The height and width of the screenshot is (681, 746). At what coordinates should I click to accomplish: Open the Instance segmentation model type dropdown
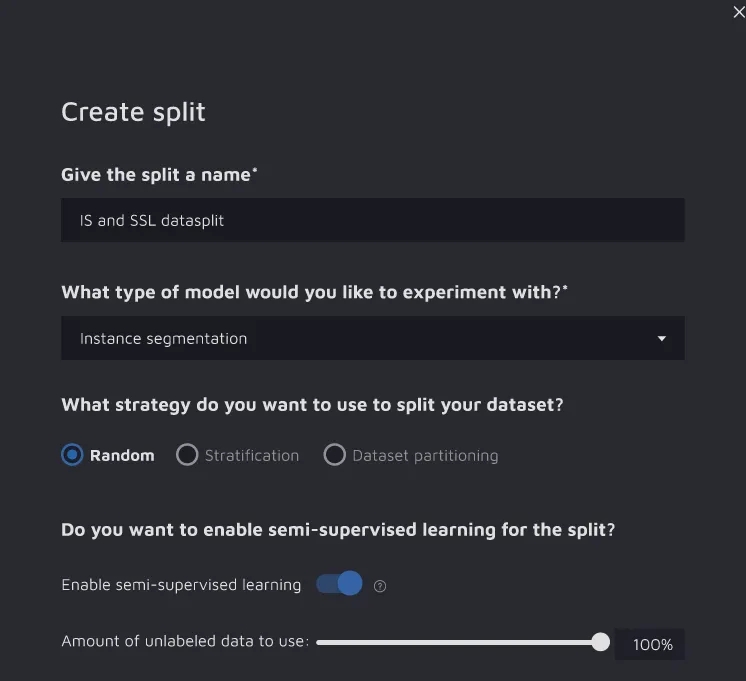click(372, 339)
